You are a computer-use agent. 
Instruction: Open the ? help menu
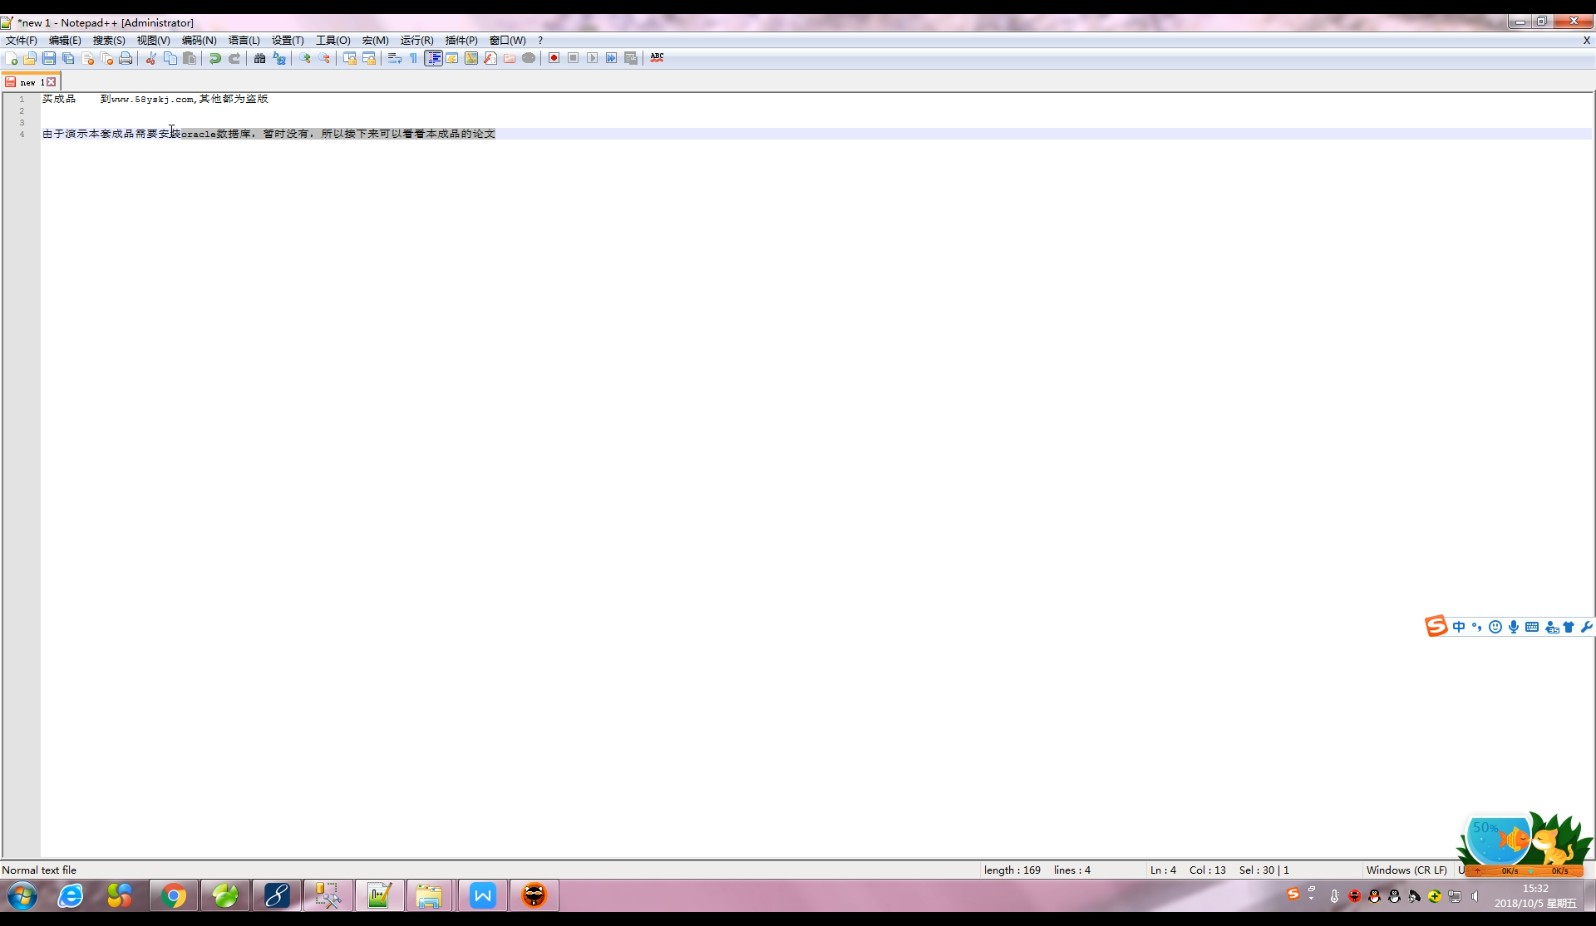540,41
